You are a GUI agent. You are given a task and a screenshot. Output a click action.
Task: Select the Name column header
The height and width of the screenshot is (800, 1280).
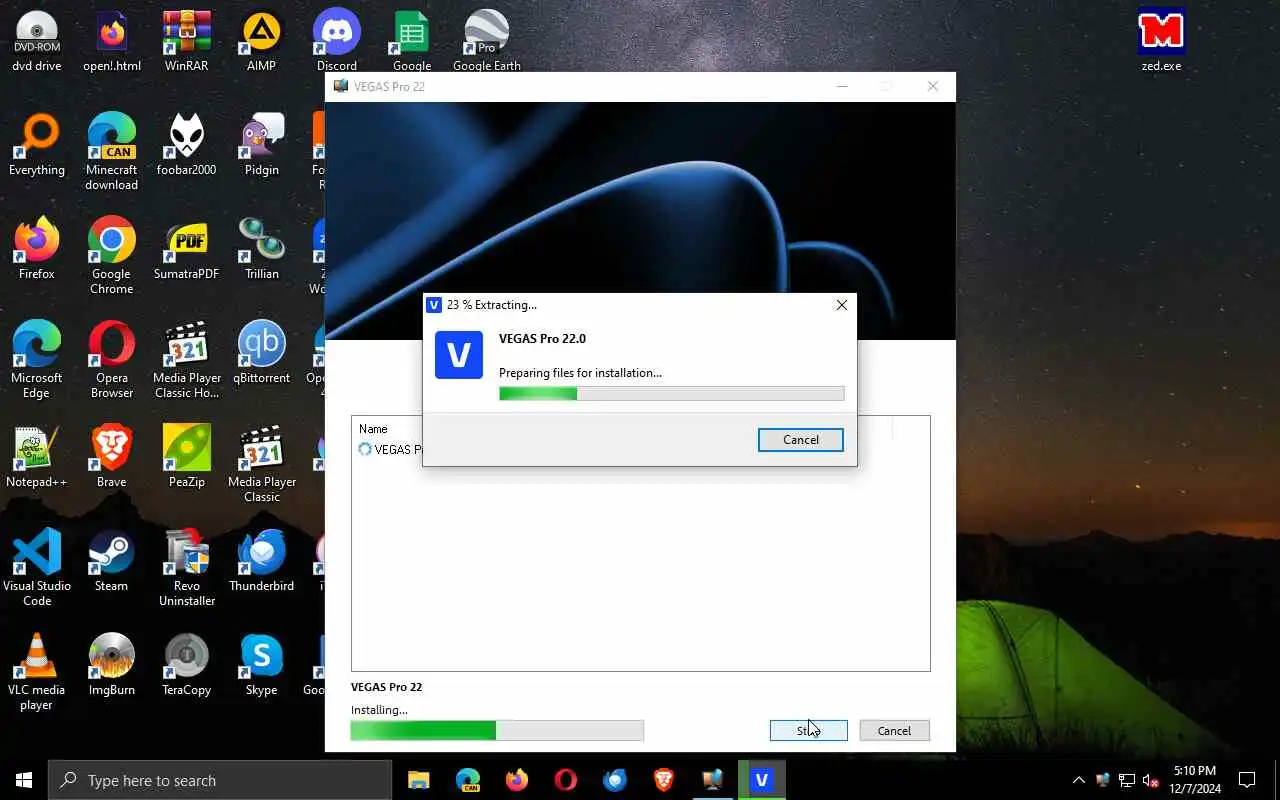coord(373,429)
